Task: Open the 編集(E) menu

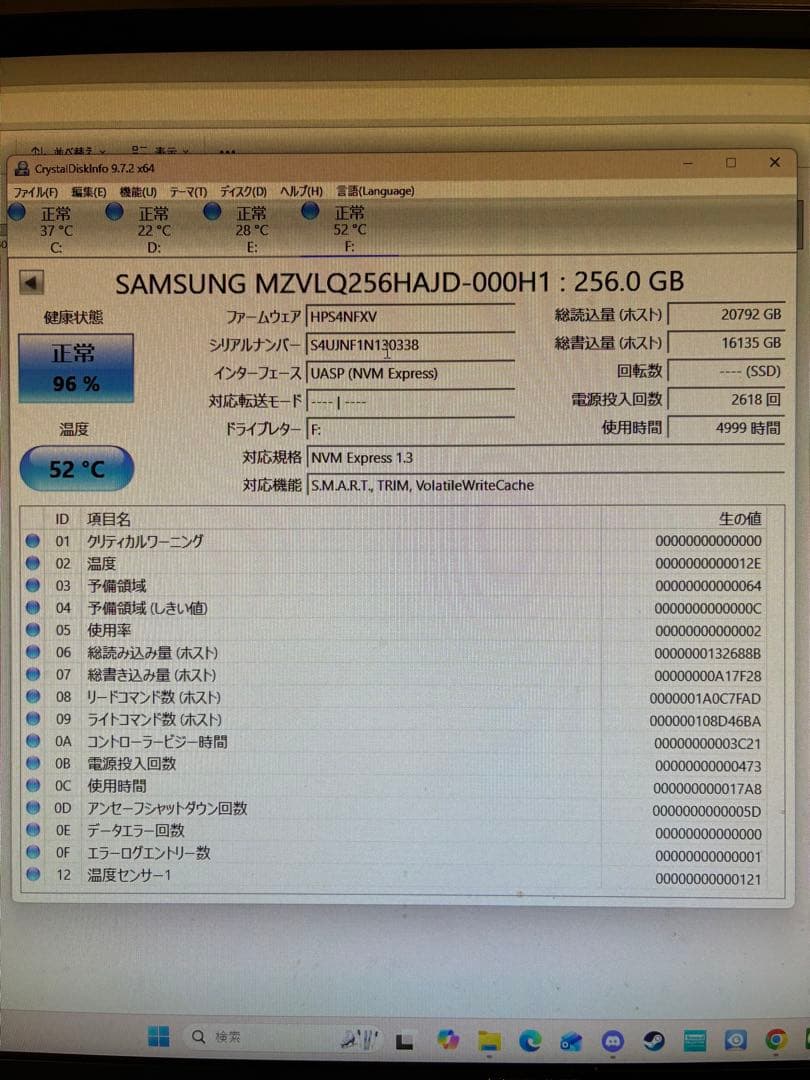Action: [89, 191]
